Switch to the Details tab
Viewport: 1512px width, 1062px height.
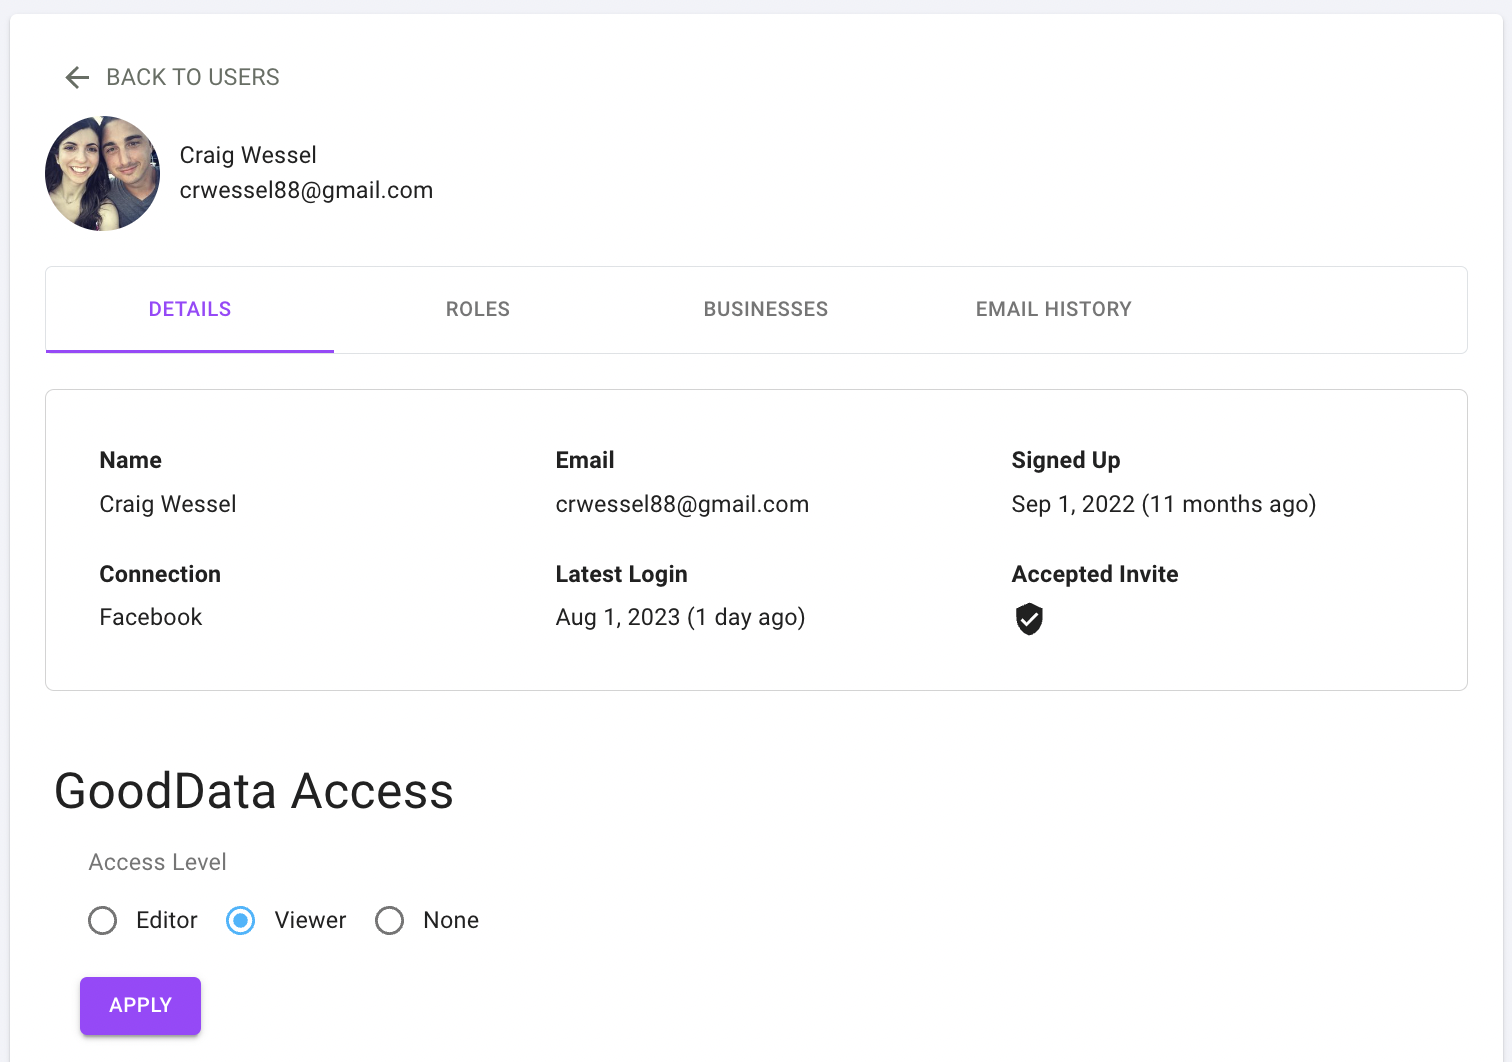(190, 309)
